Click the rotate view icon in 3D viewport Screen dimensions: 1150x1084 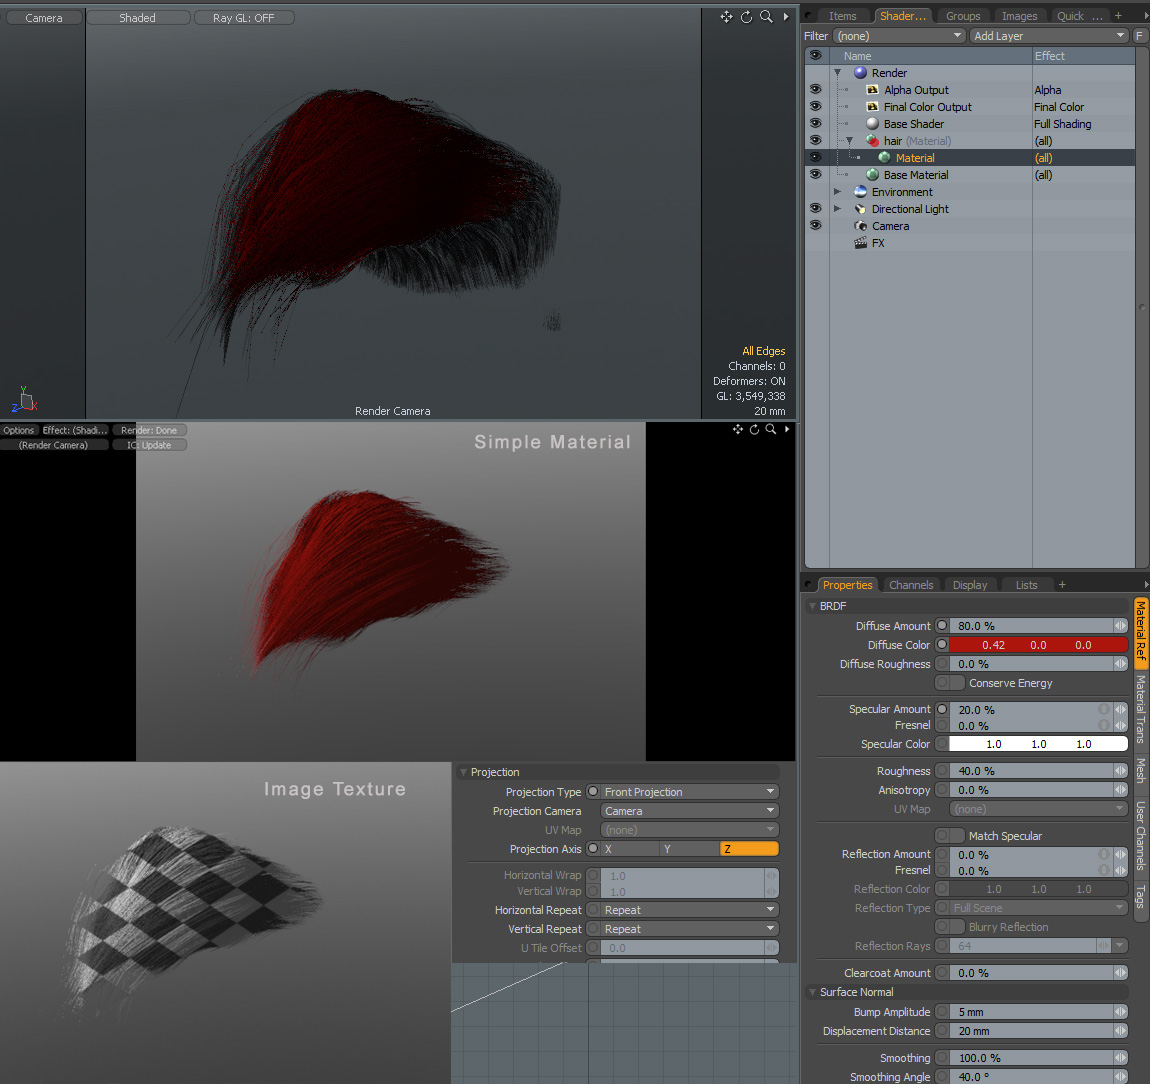(x=746, y=17)
